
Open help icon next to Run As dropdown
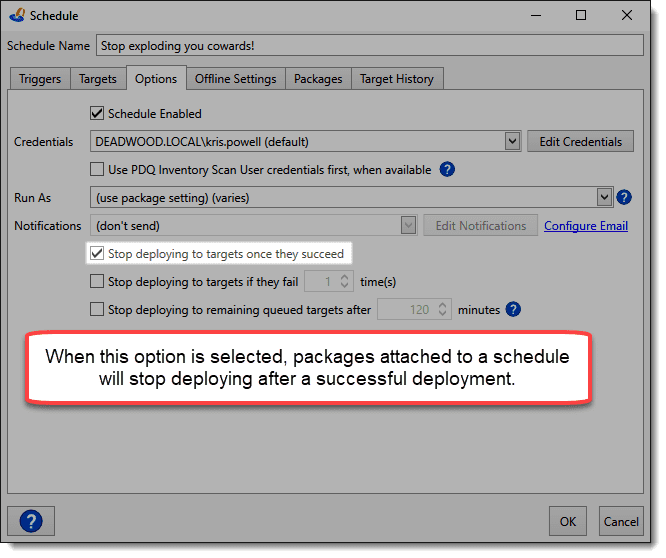click(x=624, y=197)
